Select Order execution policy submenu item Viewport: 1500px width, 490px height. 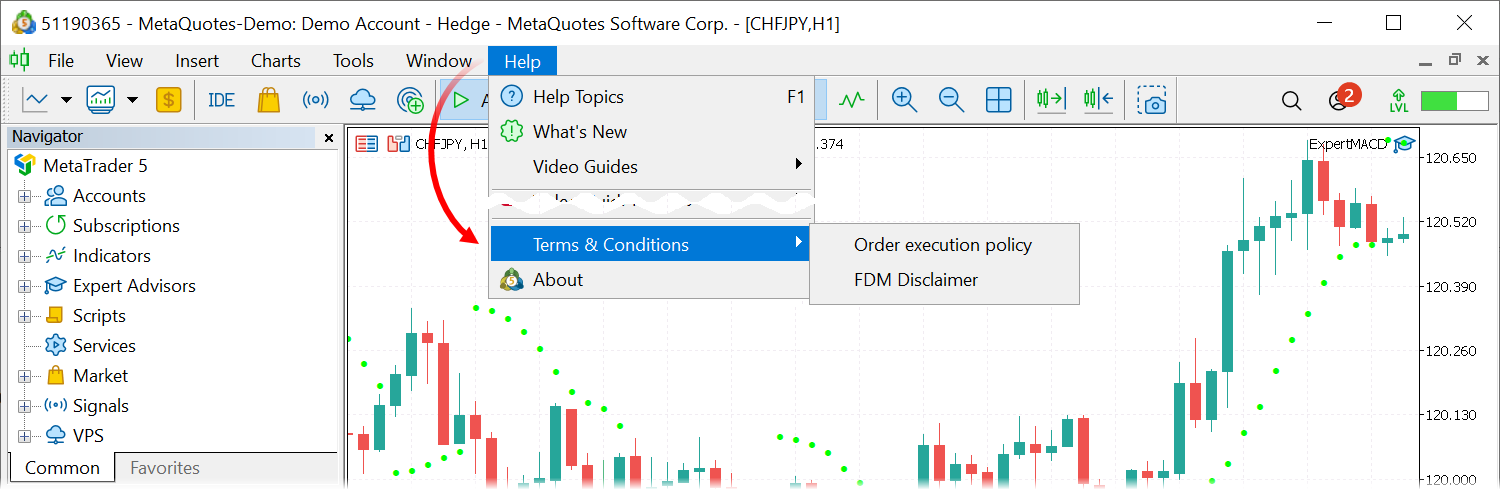coord(942,245)
